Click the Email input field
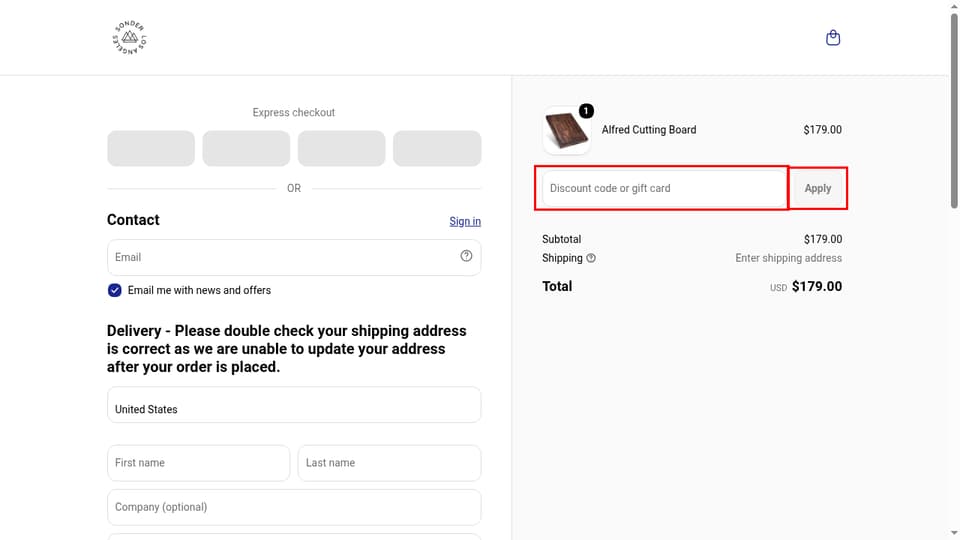960x540 pixels. [x=294, y=257]
